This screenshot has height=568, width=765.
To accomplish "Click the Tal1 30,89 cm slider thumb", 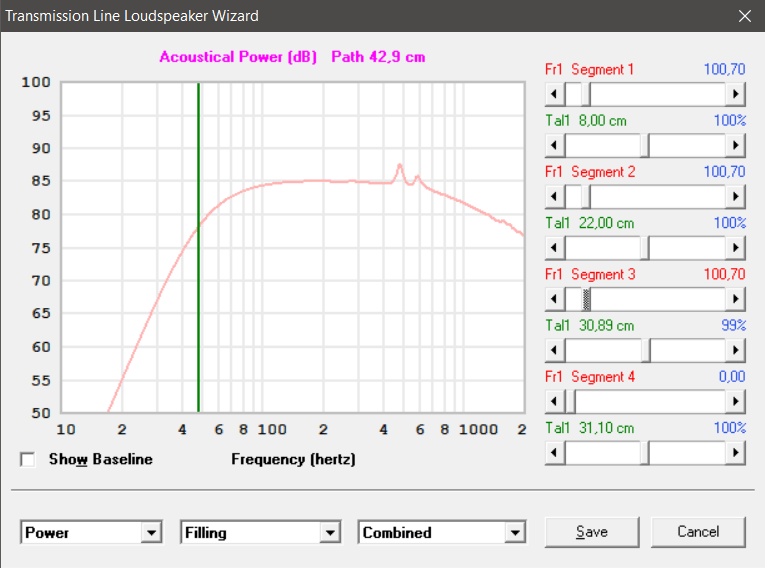I will 646,350.
